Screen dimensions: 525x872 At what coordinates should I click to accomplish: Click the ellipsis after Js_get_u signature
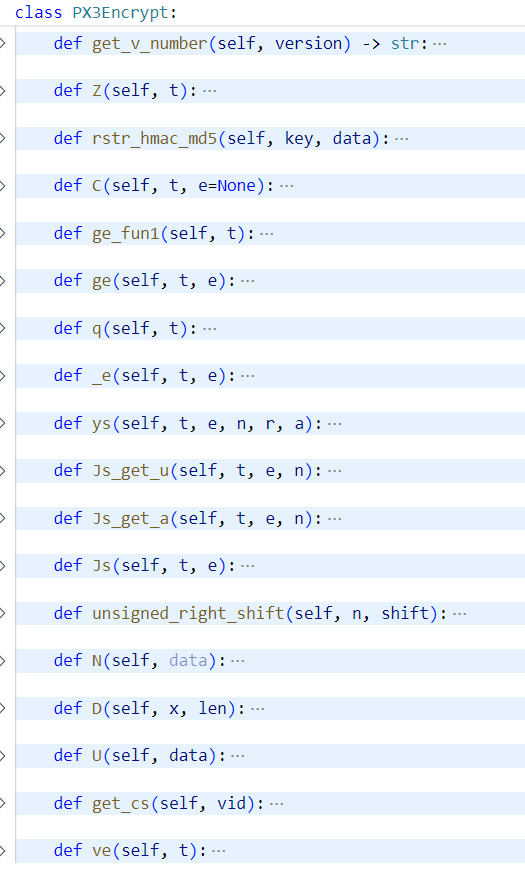coord(334,472)
